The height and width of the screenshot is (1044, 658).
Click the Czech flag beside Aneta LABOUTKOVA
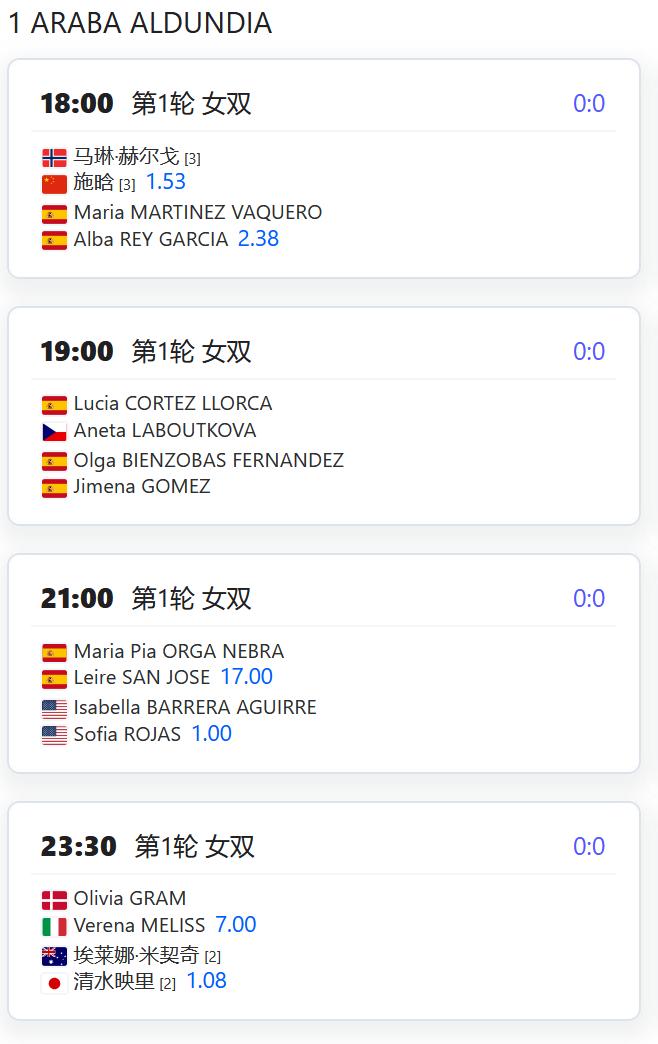(54, 432)
